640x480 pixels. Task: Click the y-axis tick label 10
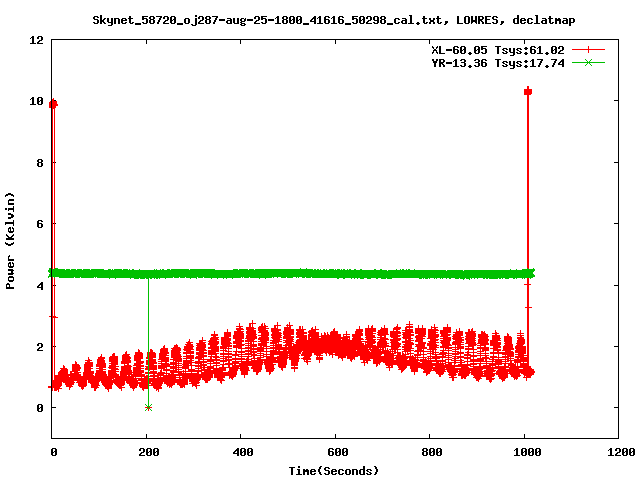(x=36, y=101)
